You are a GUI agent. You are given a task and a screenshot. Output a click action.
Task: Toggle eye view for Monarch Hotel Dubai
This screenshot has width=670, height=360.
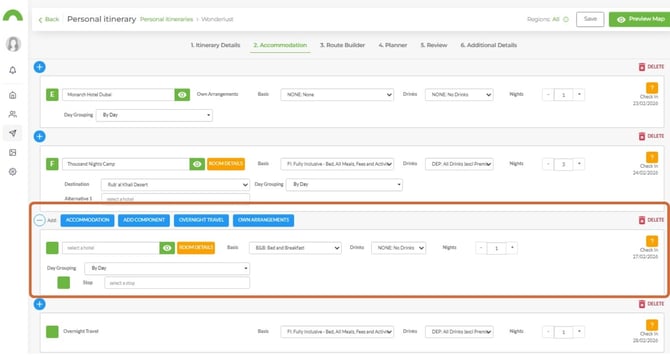click(182, 94)
